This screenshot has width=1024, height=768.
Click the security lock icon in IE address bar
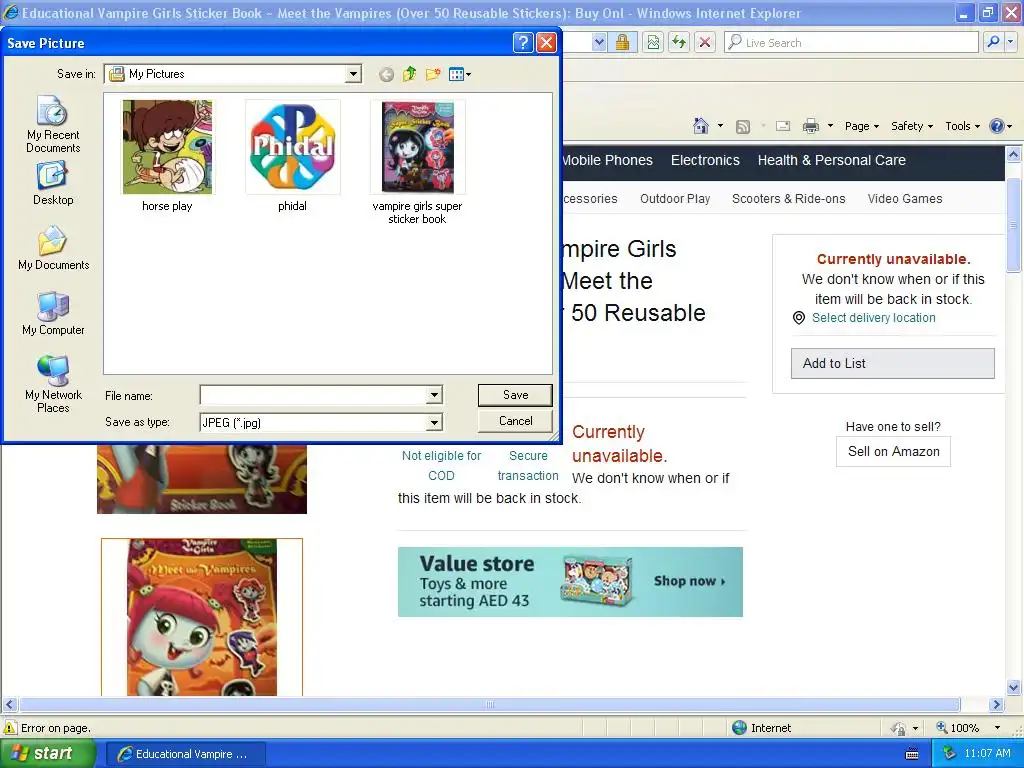(x=622, y=42)
